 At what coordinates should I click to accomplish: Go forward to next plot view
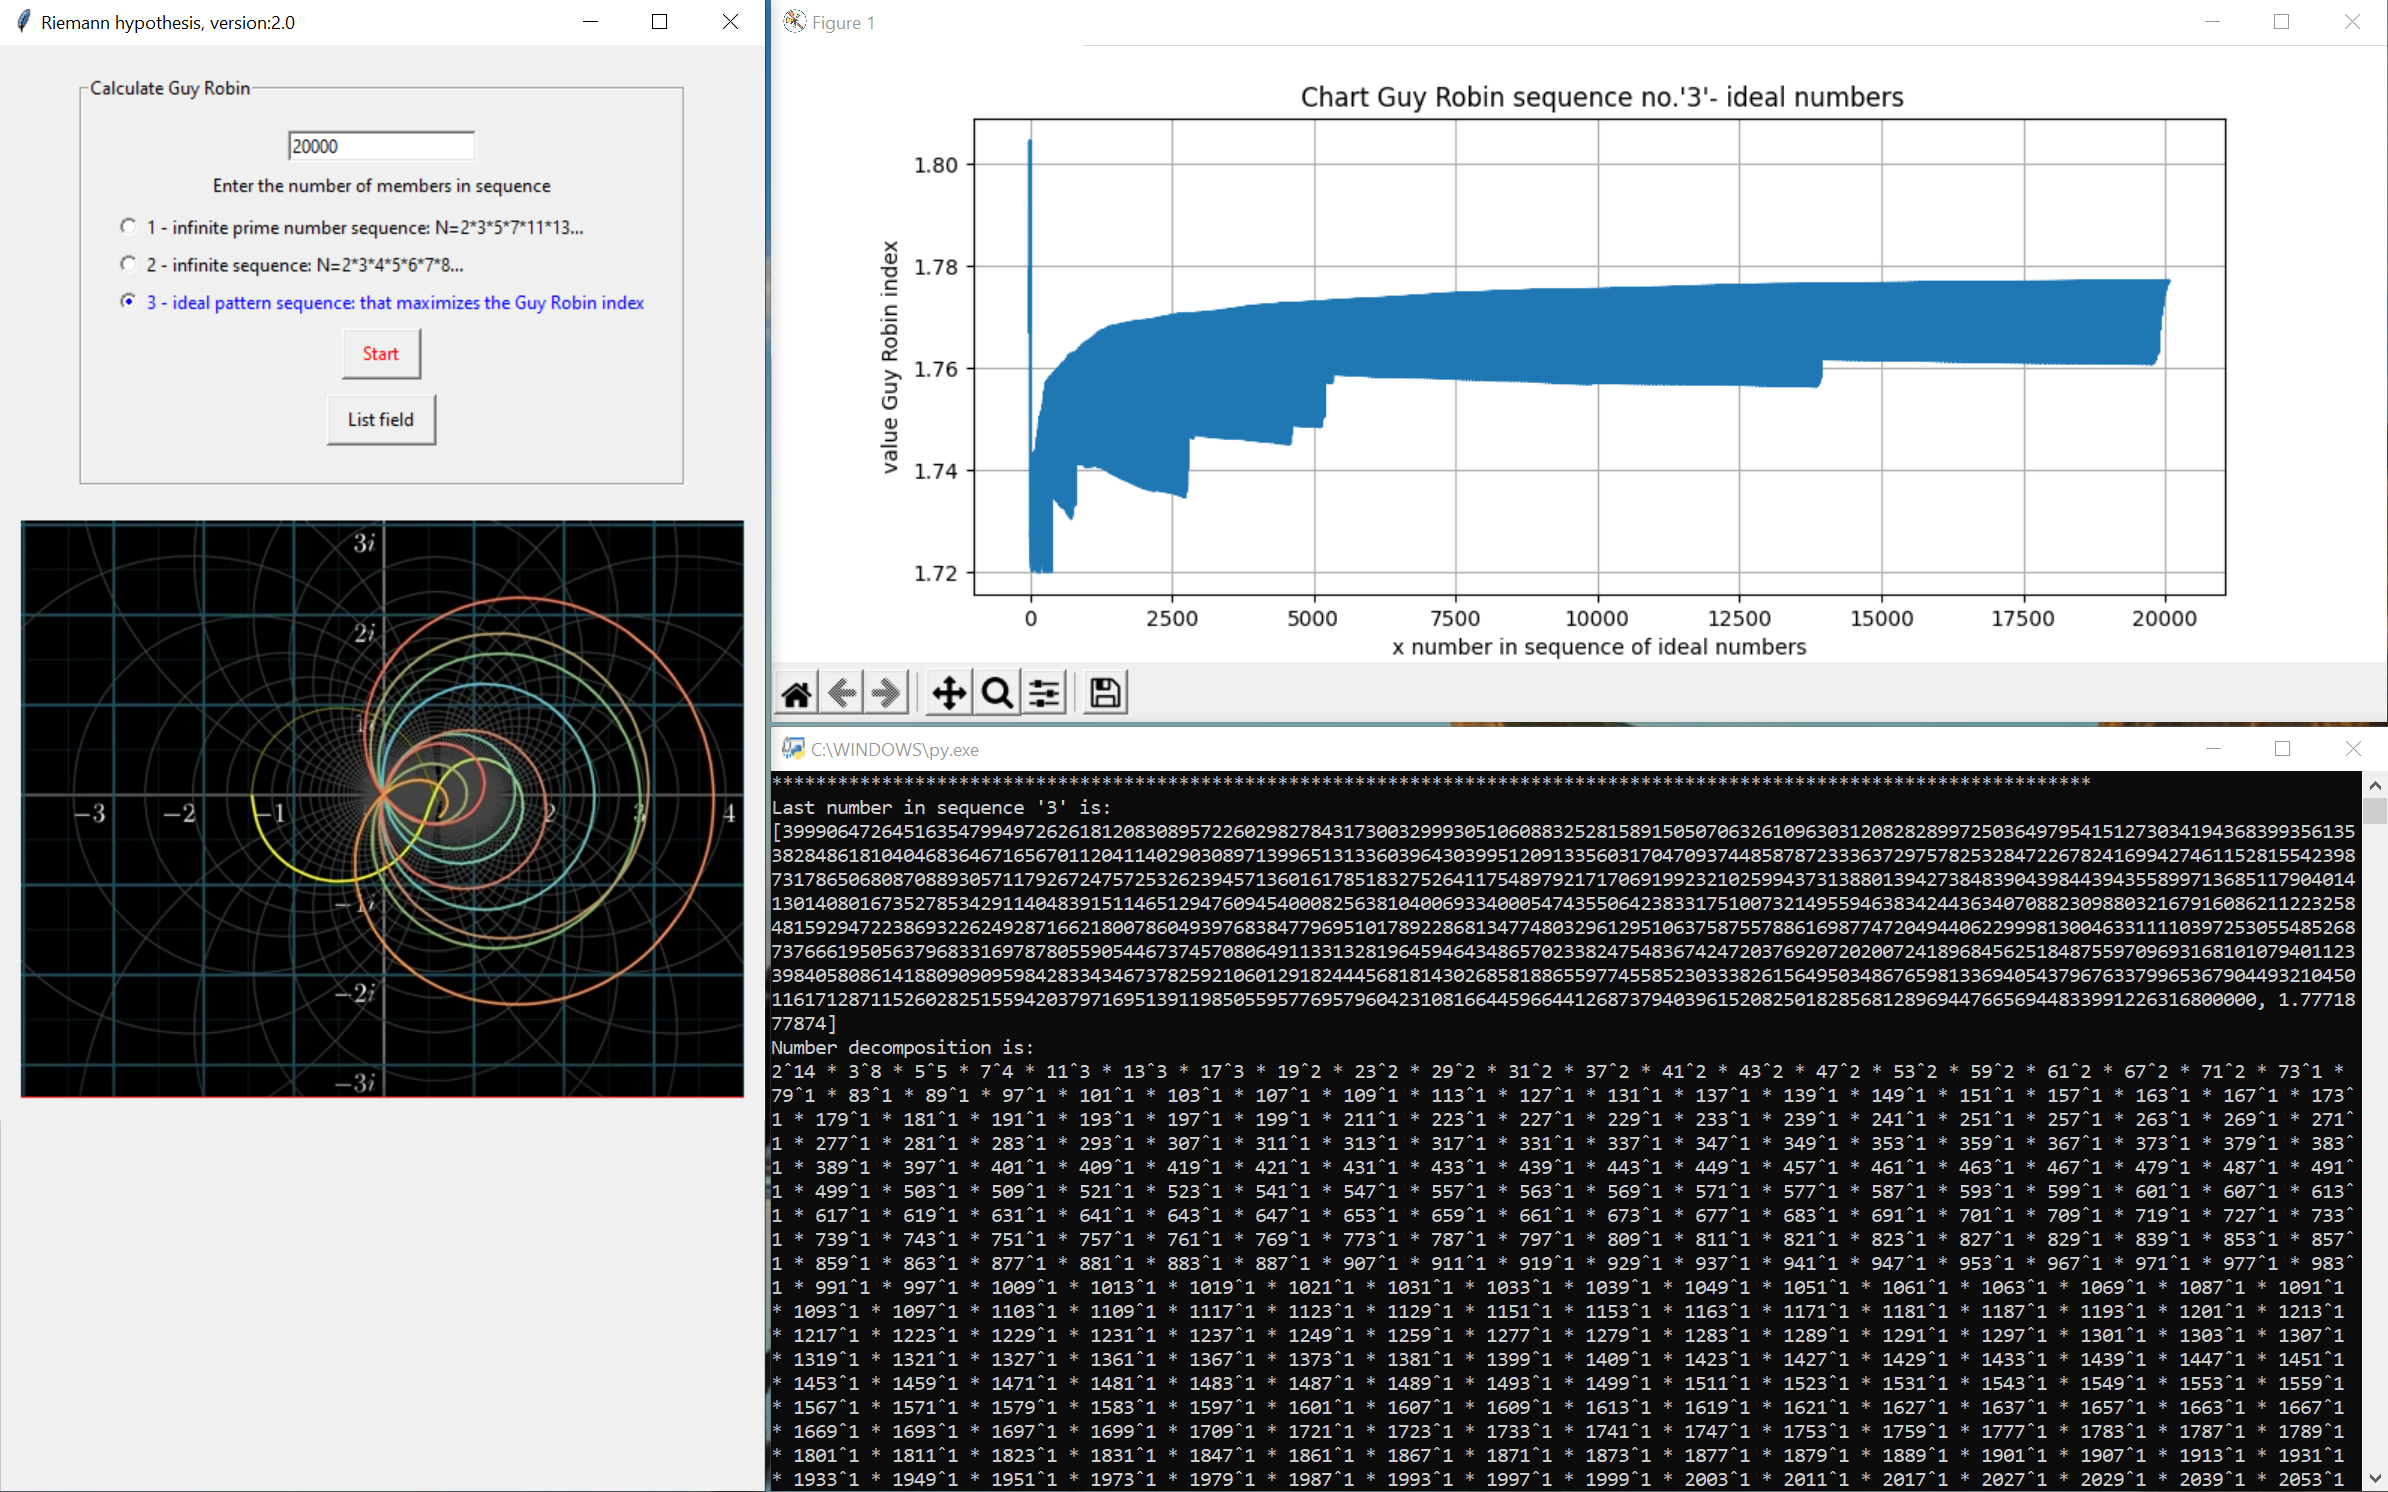pos(884,691)
